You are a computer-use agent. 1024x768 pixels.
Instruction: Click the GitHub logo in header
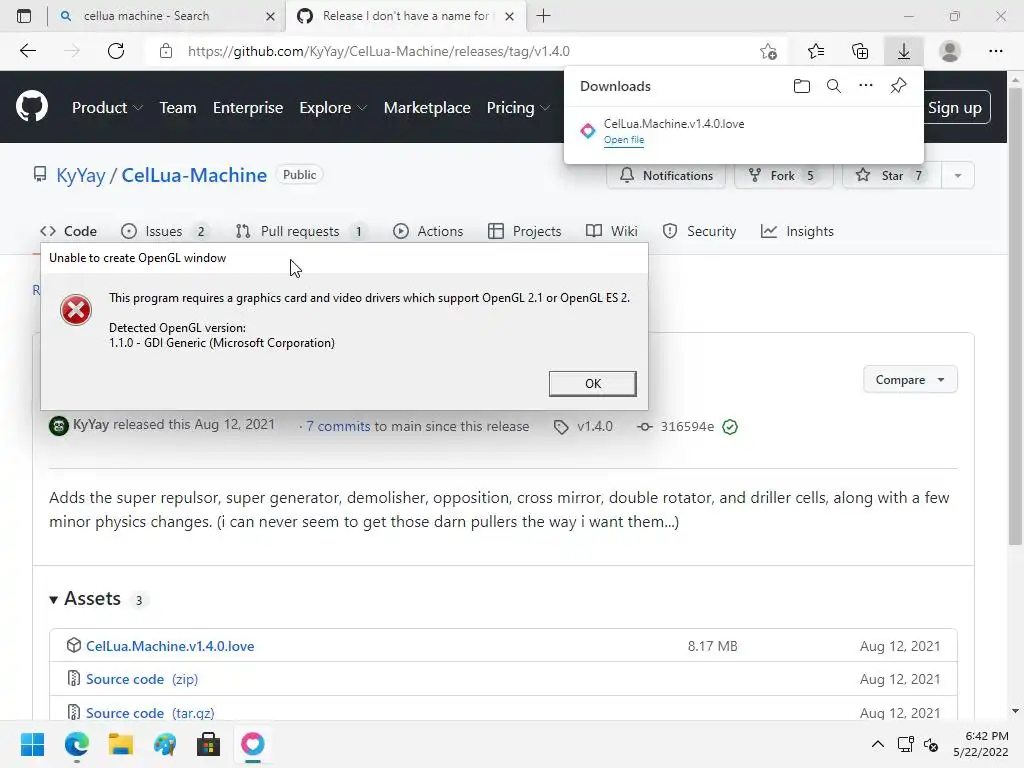31,107
